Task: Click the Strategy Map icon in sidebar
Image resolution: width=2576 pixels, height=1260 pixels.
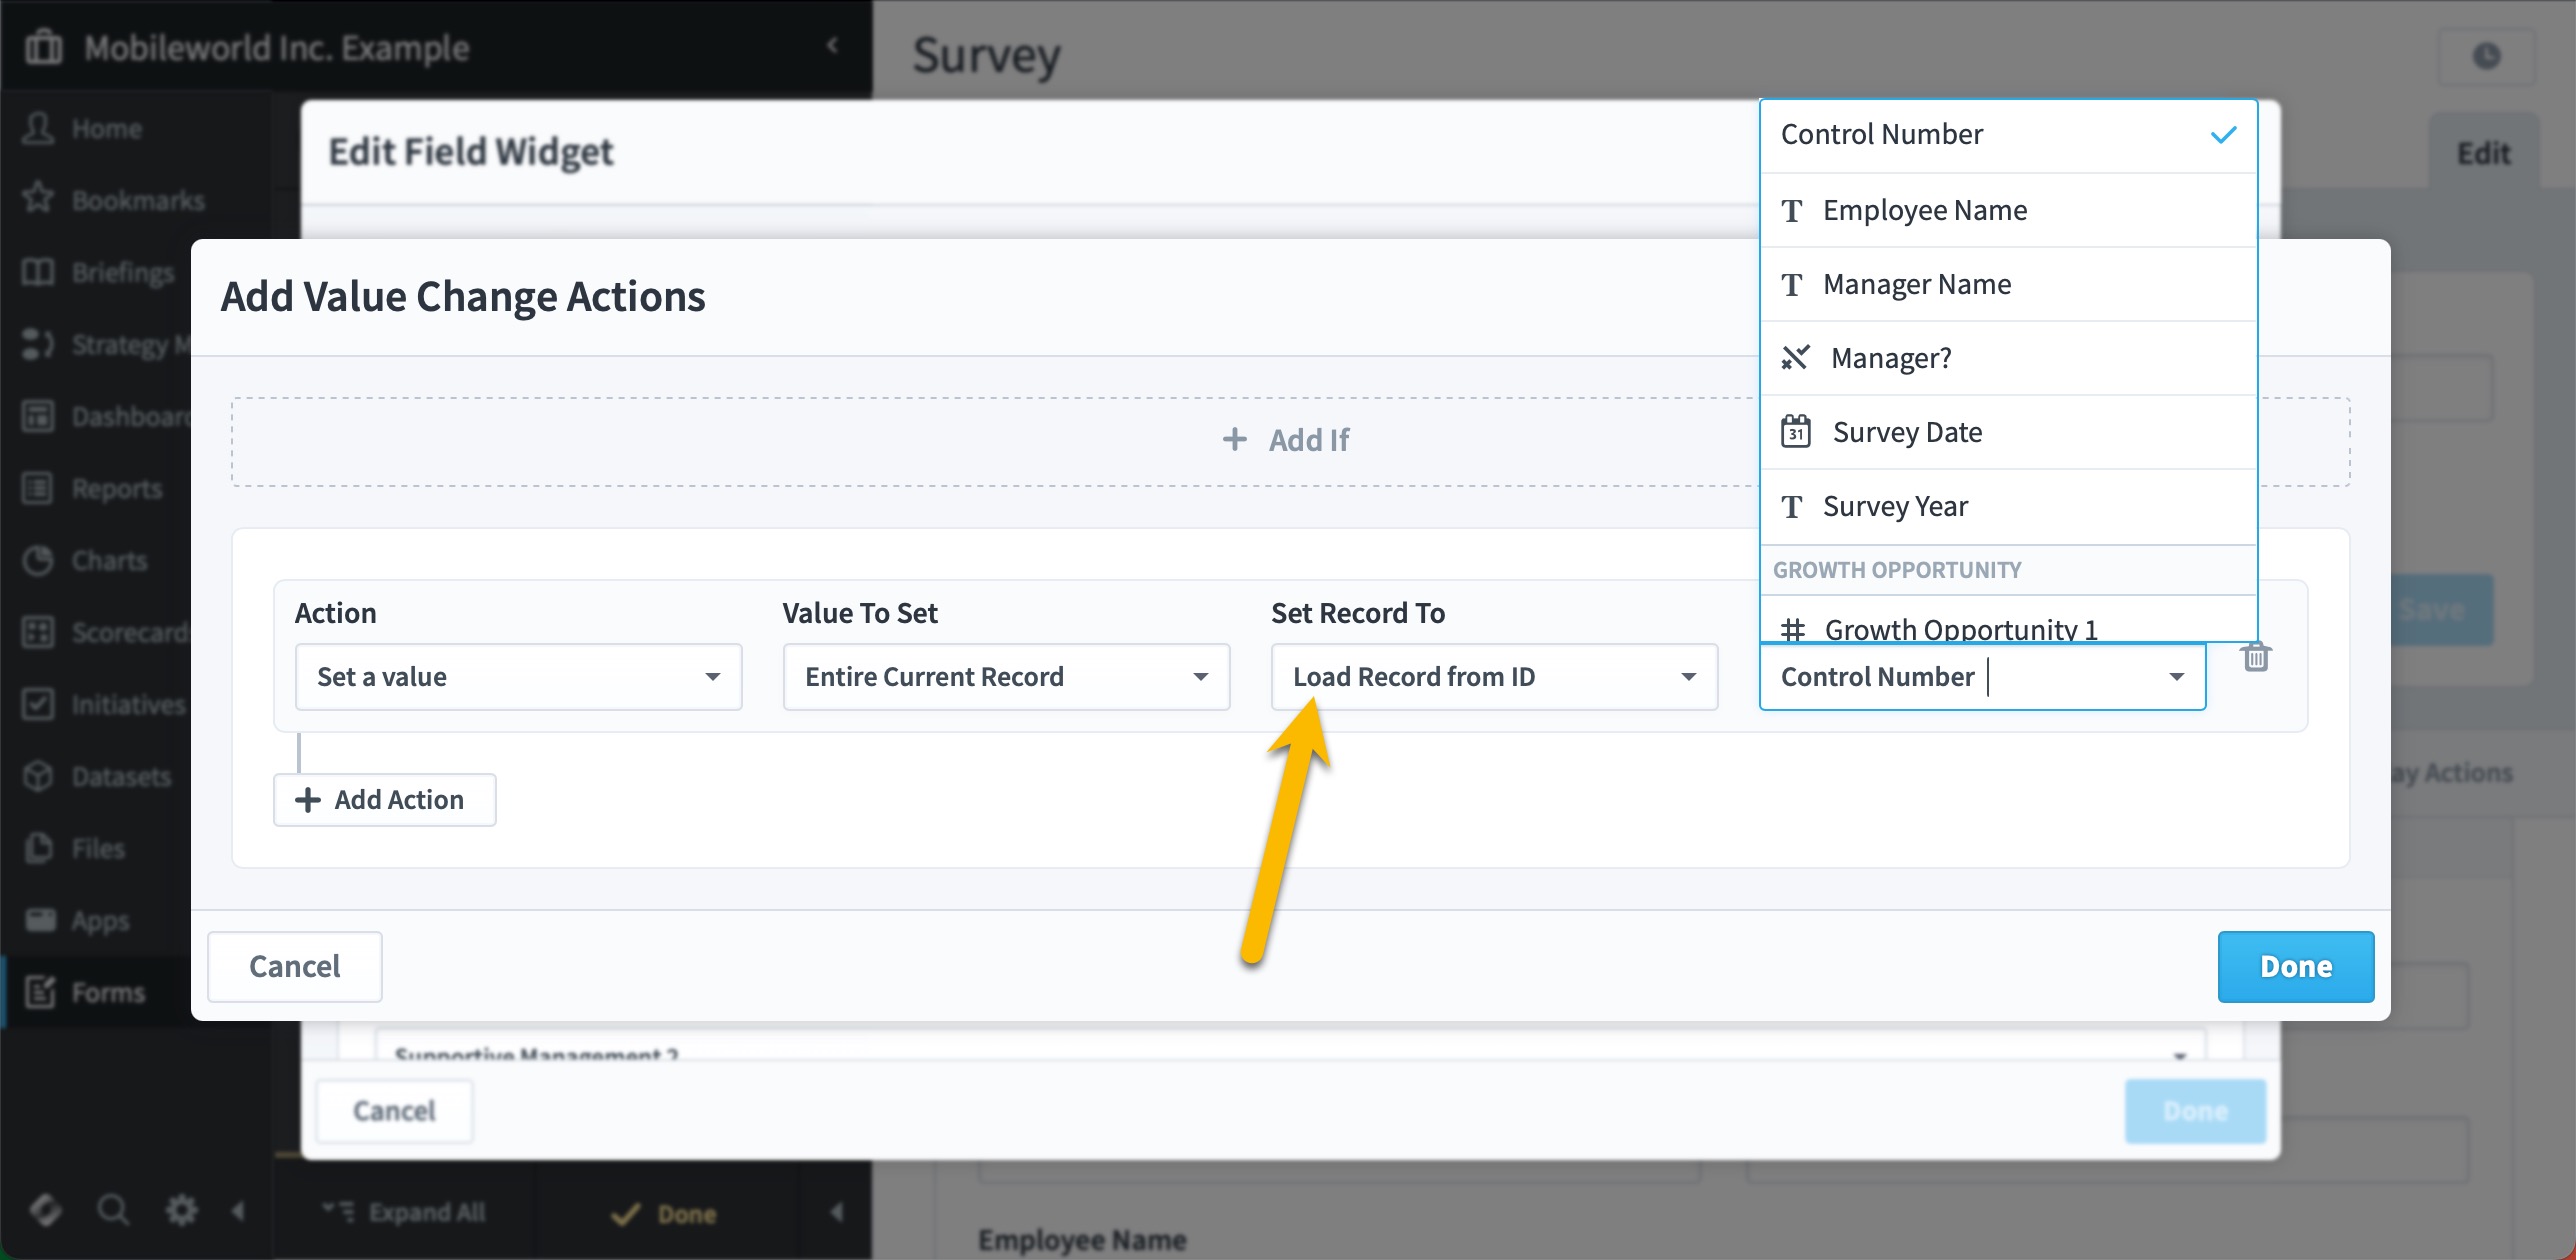Action: point(39,344)
